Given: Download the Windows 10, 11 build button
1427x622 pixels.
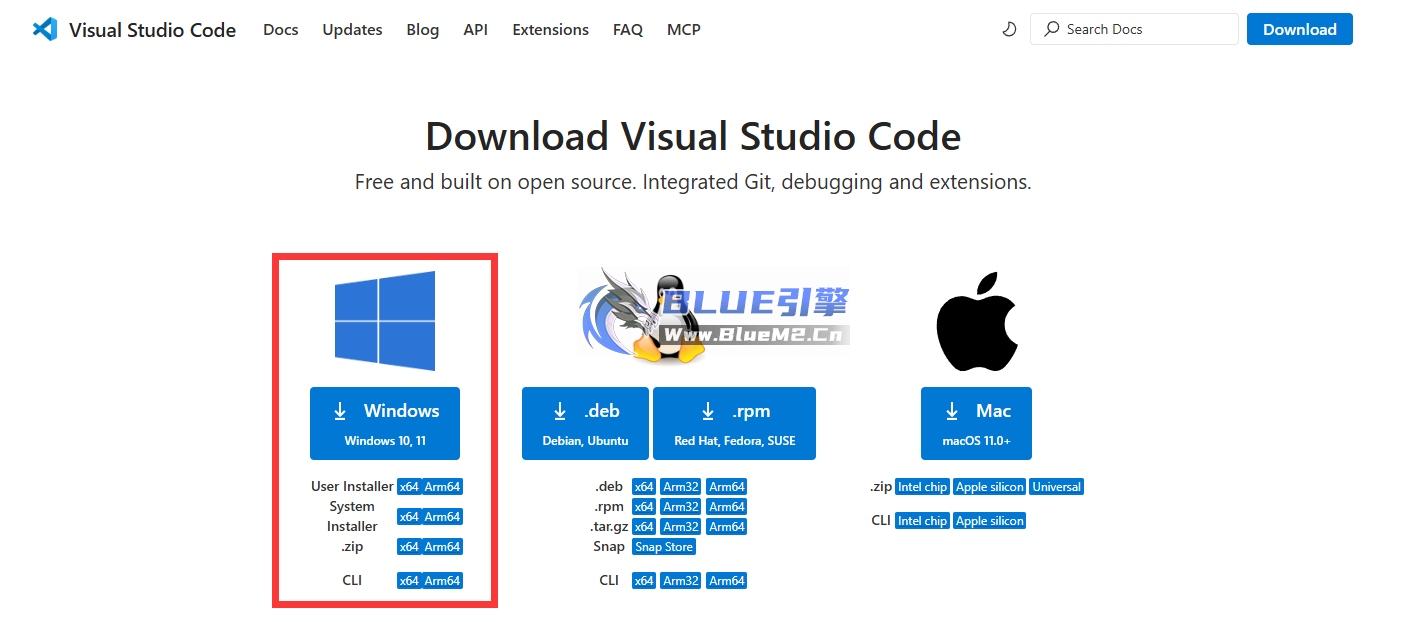Looking at the screenshot, I should [x=385, y=423].
